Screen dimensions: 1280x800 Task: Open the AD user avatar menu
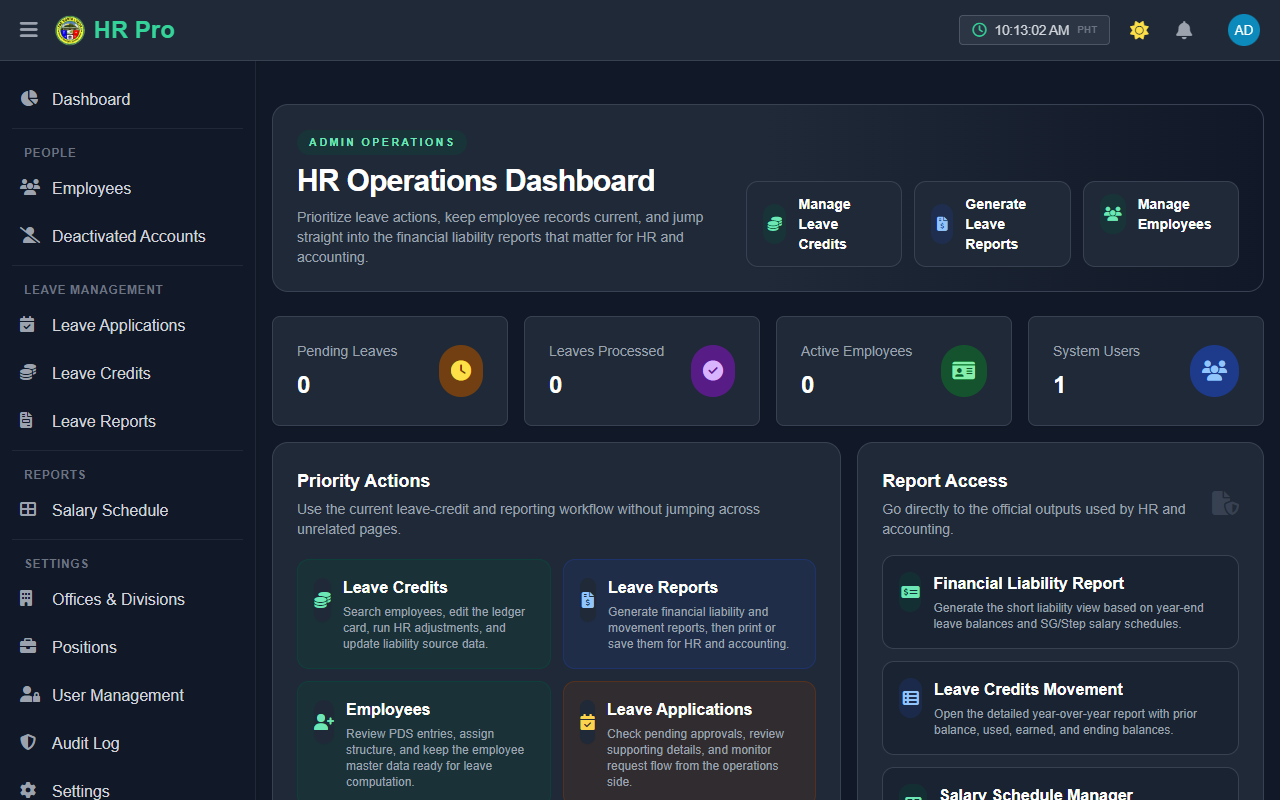point(1244,30)
